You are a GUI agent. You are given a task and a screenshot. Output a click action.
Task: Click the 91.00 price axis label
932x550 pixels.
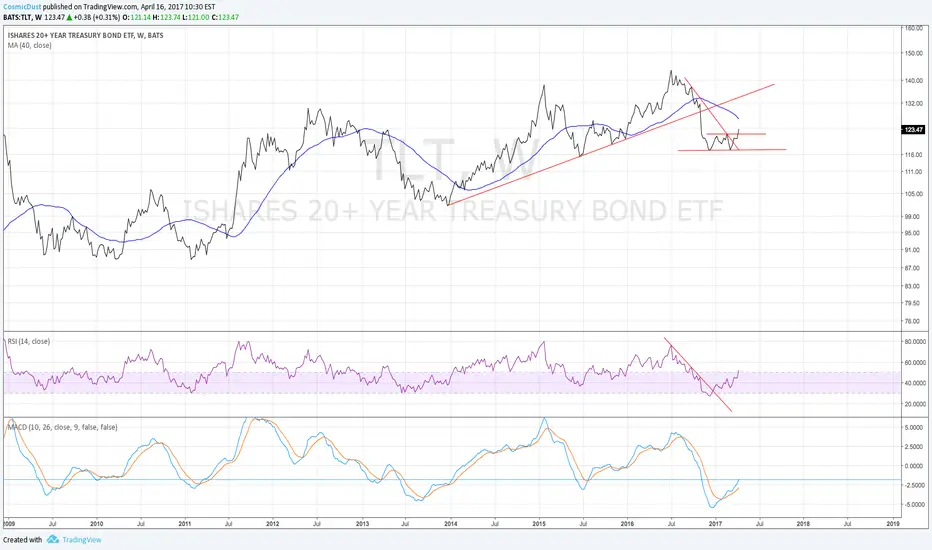tap(912, 250)
